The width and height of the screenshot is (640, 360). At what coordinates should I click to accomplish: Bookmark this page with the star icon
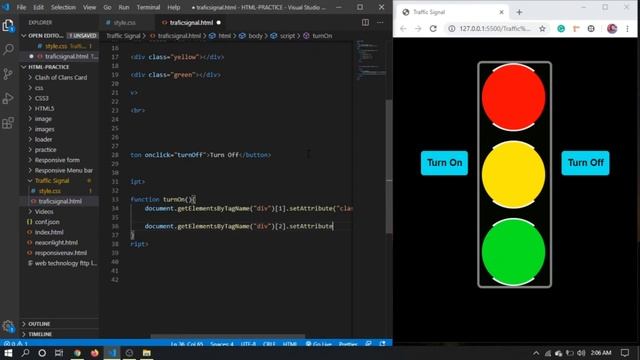[x=542, y=29]
